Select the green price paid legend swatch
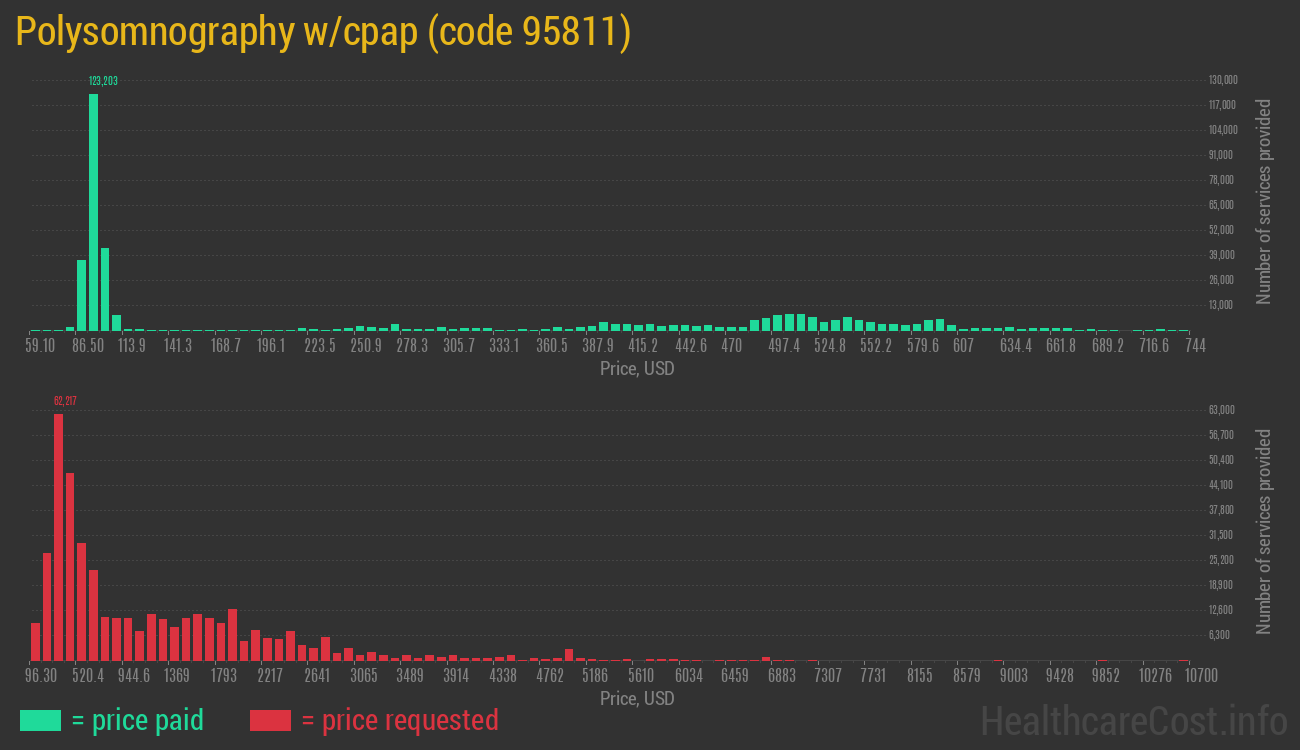1300x750 pixels. tap(40, 720)
